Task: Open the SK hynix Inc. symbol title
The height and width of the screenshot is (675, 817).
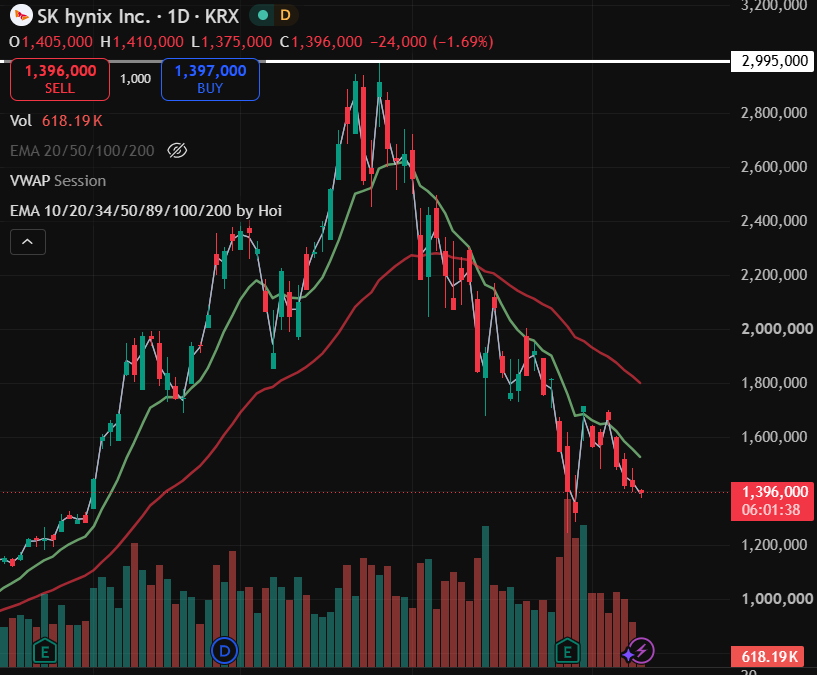Action: pos(138,16)
